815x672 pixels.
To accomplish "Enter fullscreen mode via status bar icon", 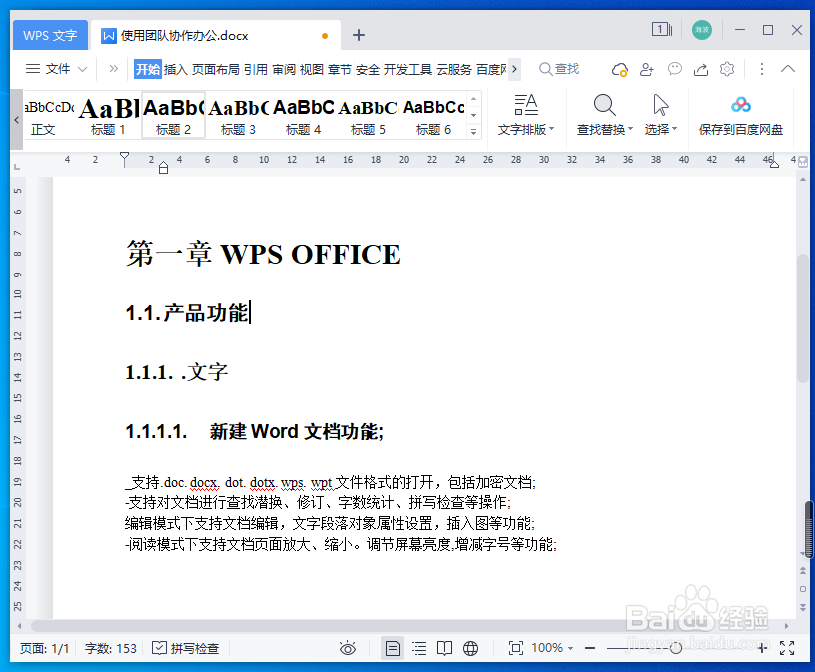I will click(x=787, y=648).
